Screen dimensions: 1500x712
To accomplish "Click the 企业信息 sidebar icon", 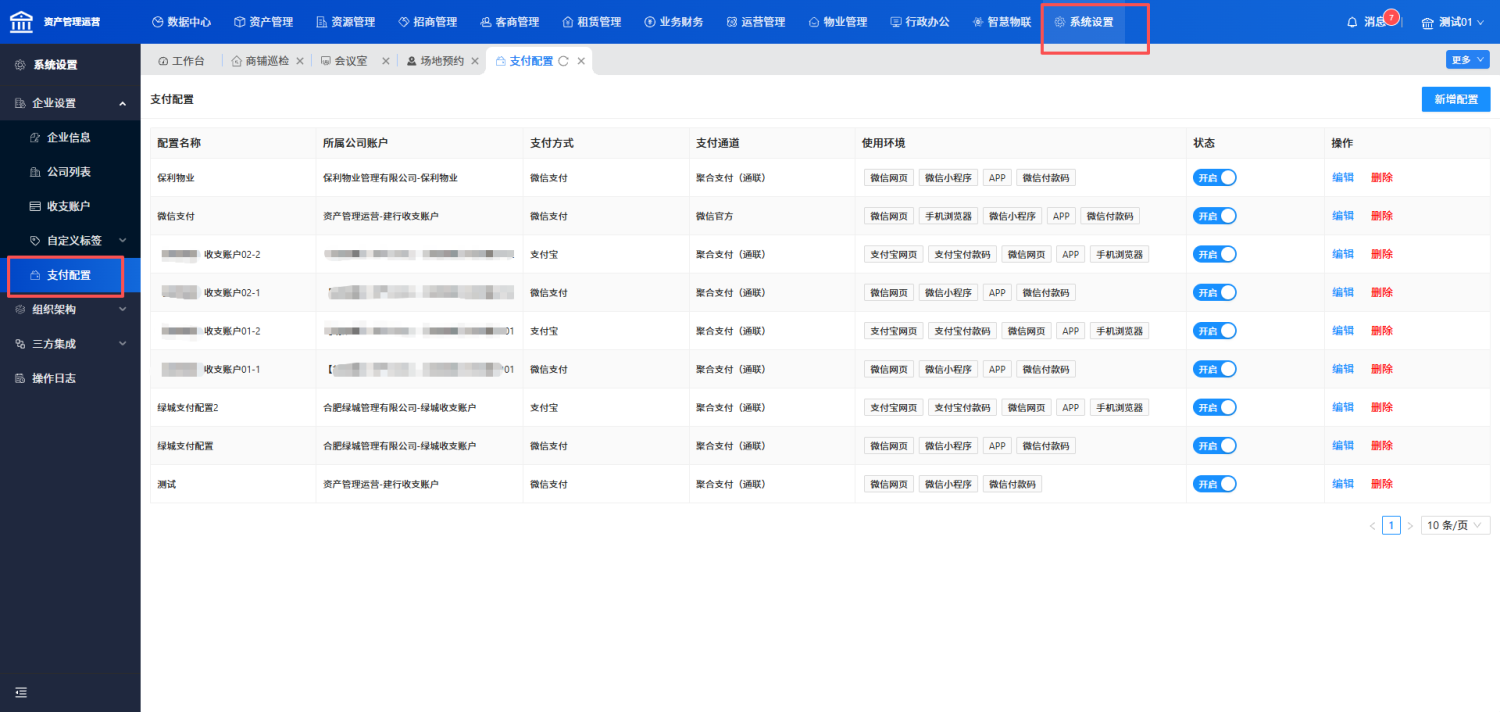I will click(x=36, y=137).
